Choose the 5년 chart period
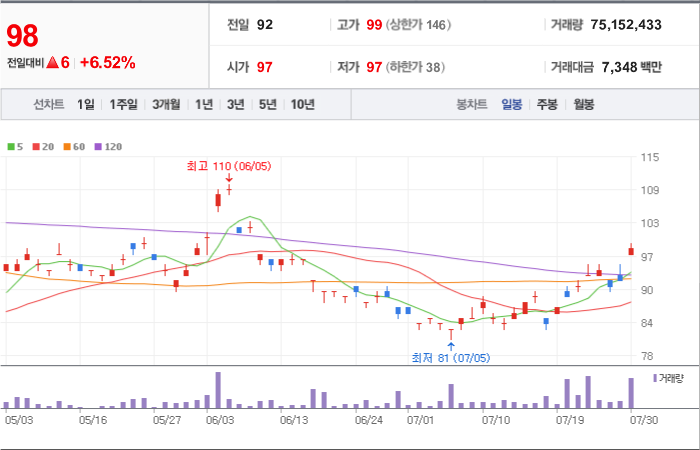700x450 pixels. point(267,104)
